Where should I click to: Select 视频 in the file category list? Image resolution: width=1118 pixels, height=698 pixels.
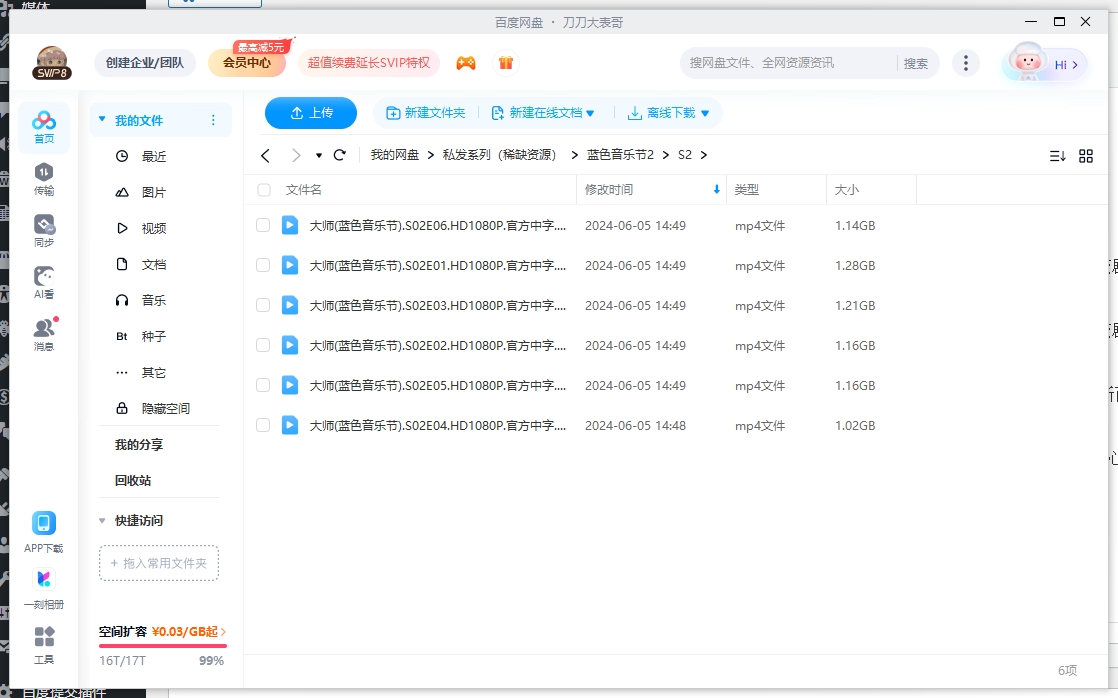(153, 229)
